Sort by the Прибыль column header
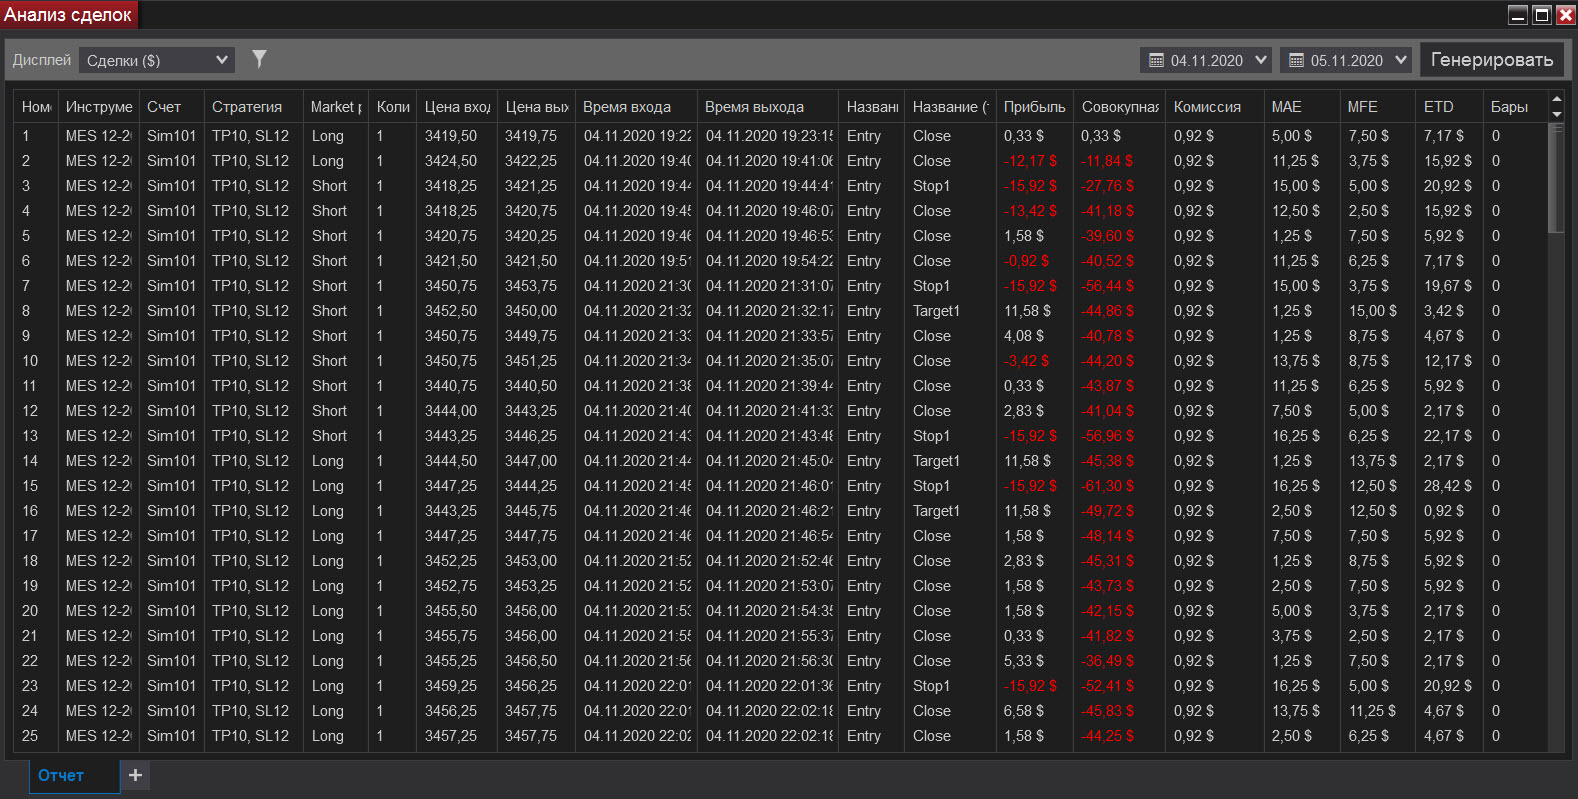 pyautogui.click(x=1035, y=107)
